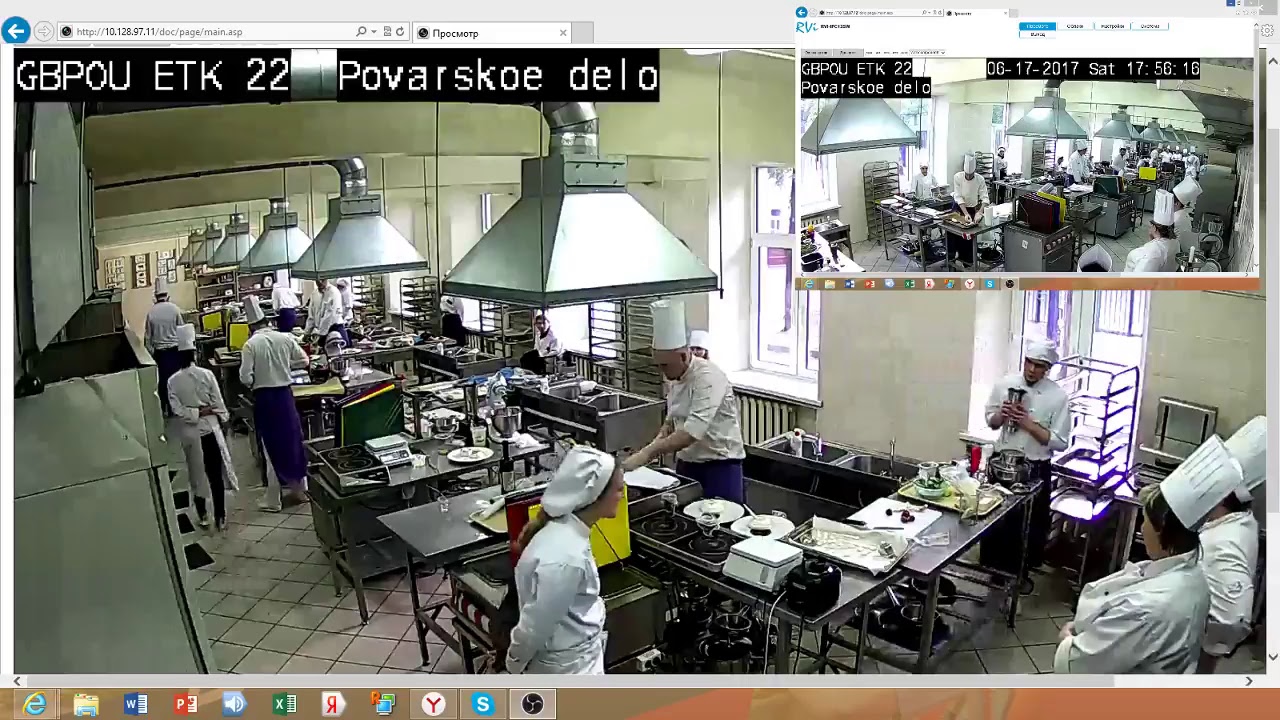Click the right arrow of horizontal scrollbar
The height and width of the screenshot is (720, 1280).
point(1249,681)
